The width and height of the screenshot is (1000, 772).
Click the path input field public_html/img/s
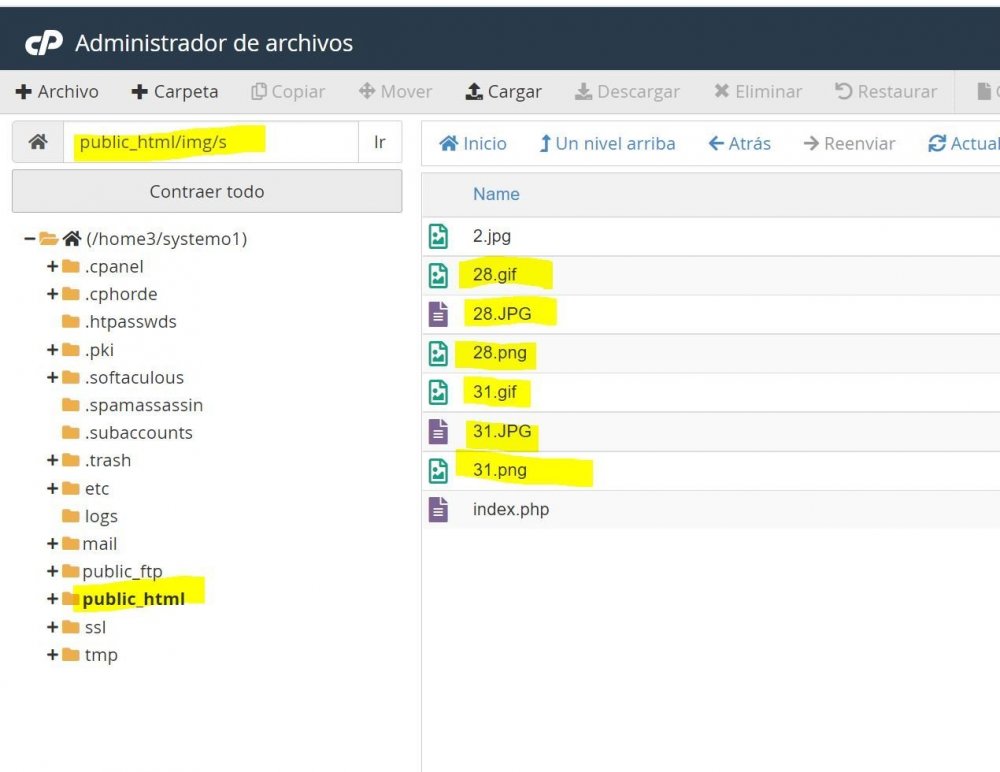click(x=210, y=142)
